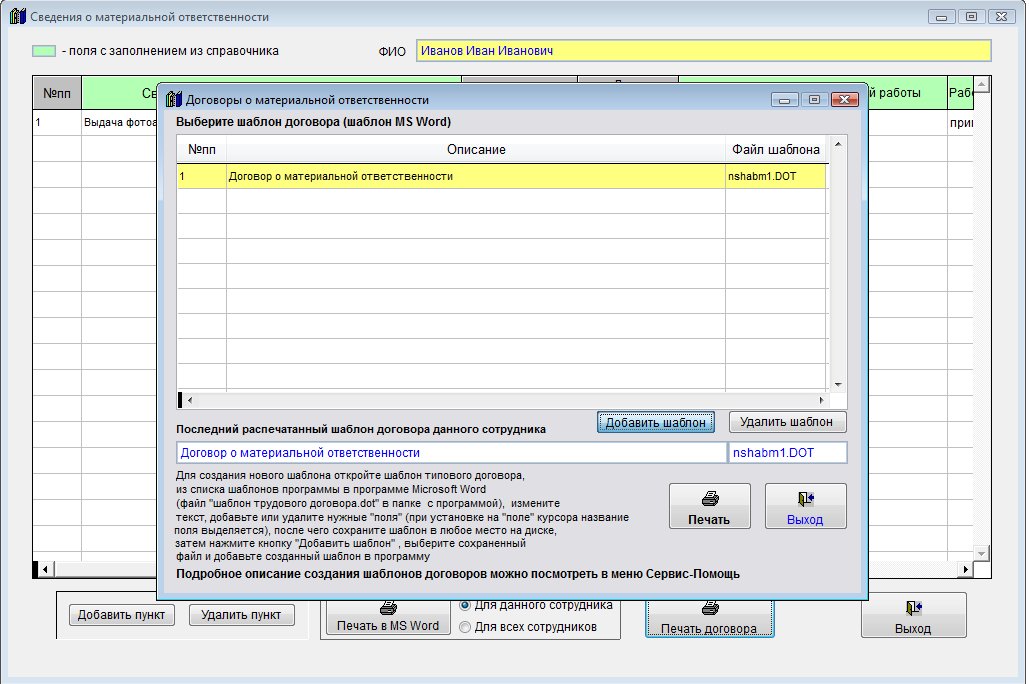The image size is (1029, 684).
Task: Click Добавить пункт button in main window
Action: click(x=121, y=615)
